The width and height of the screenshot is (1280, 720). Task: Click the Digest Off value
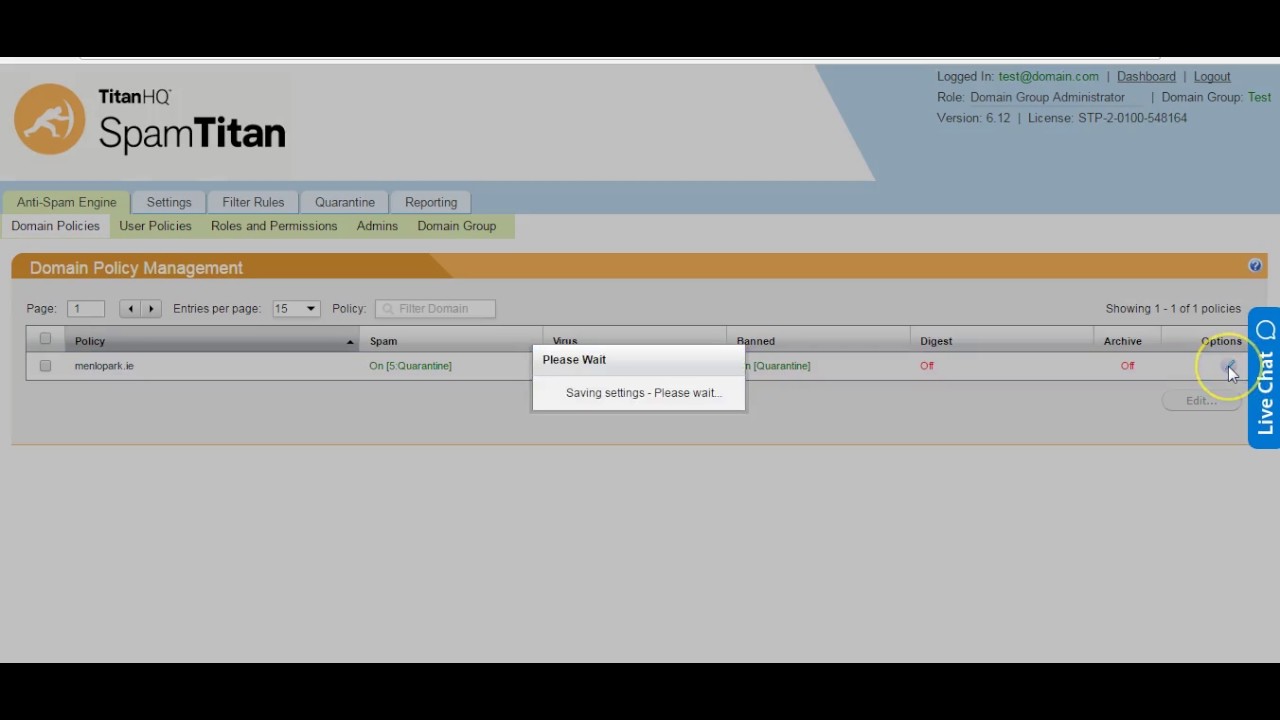927,366
